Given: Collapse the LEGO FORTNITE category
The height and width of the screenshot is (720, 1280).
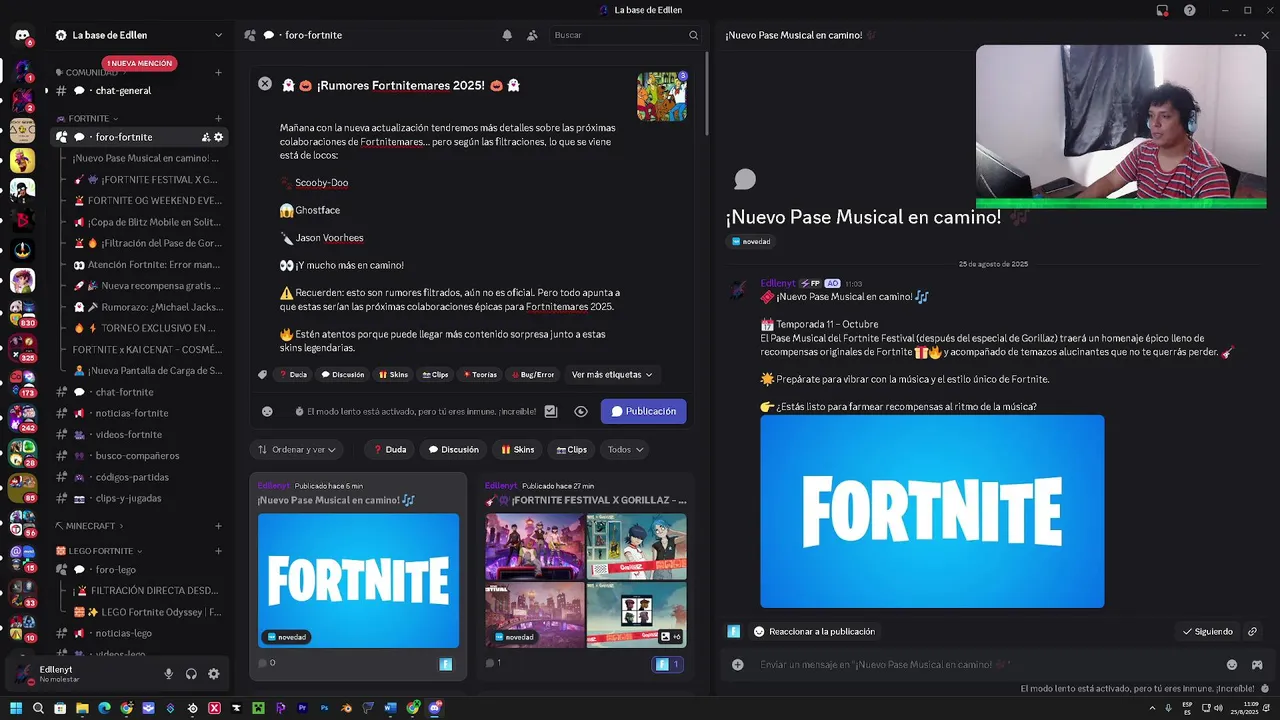Looking at the screenshot, I should coord(99,551).
